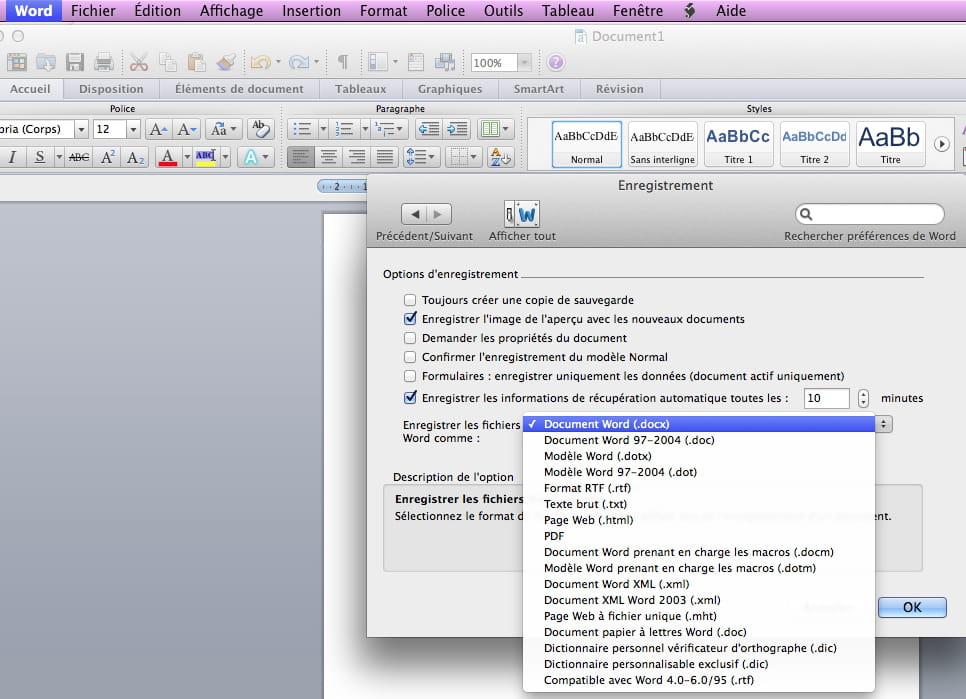Apply the yellow text highlight color
Viewport: 966px width, 699px height.
click(x=205, y=158)
